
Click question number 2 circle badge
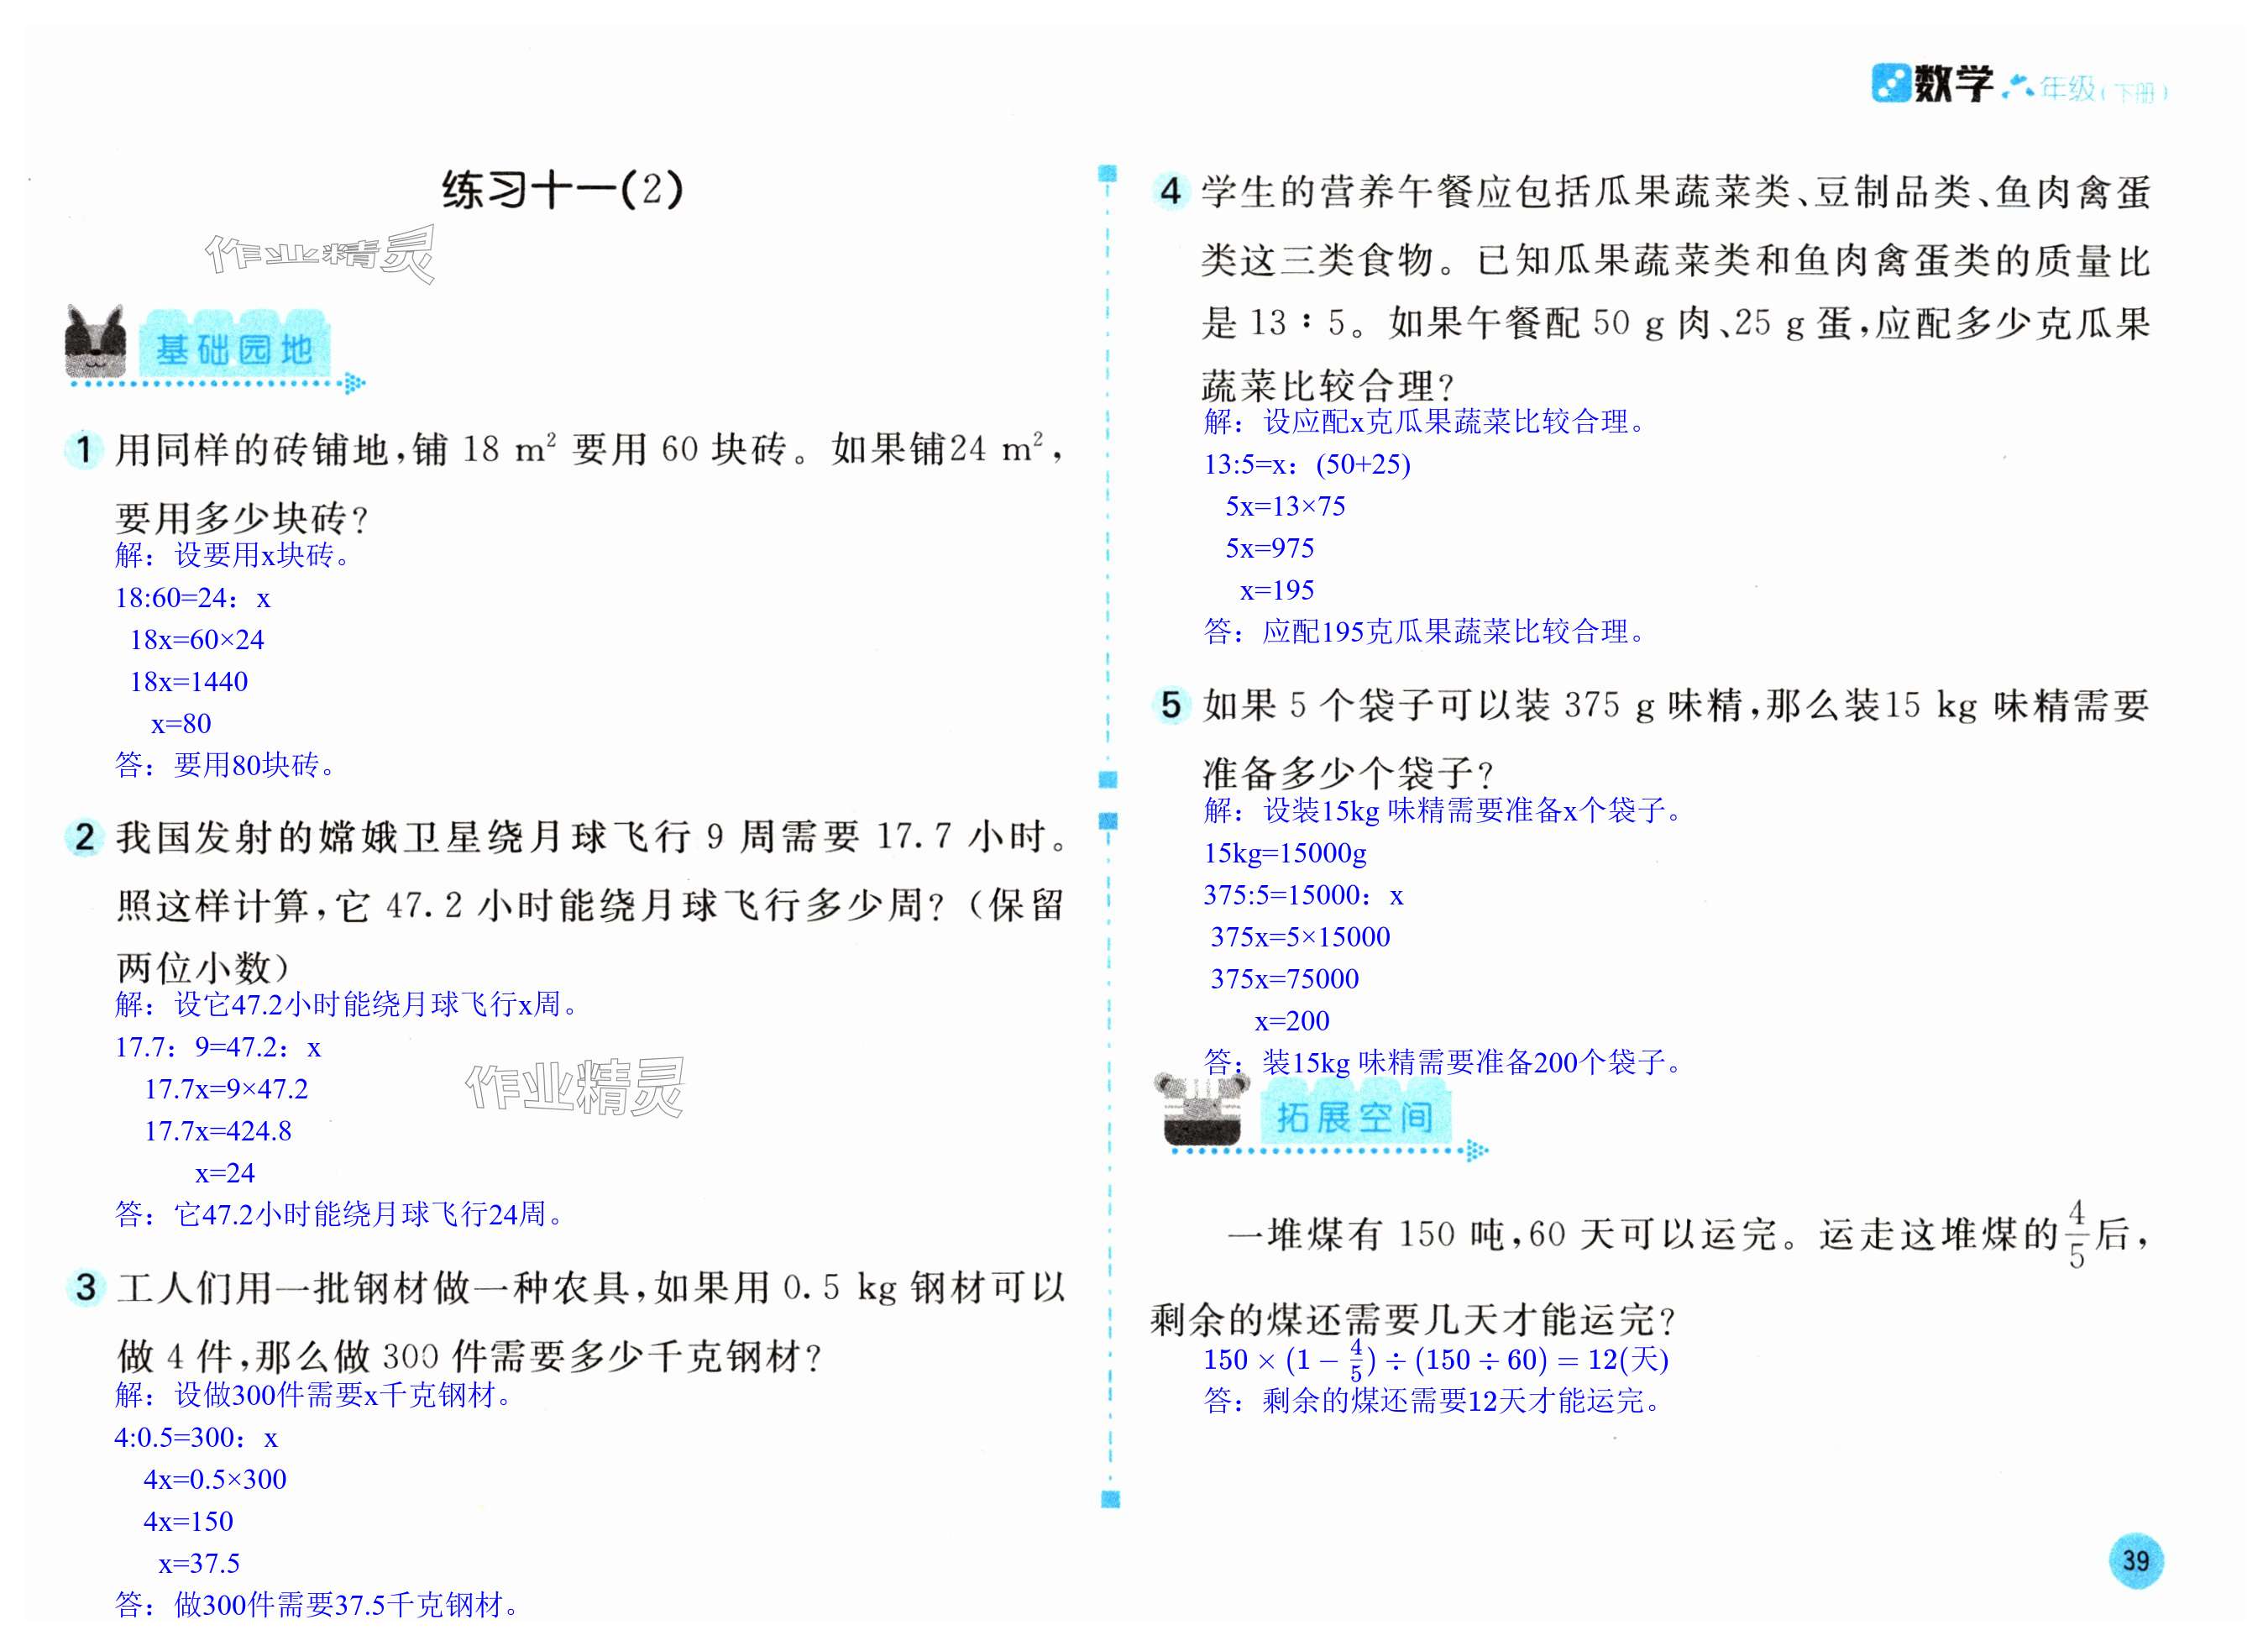point(84,837)
